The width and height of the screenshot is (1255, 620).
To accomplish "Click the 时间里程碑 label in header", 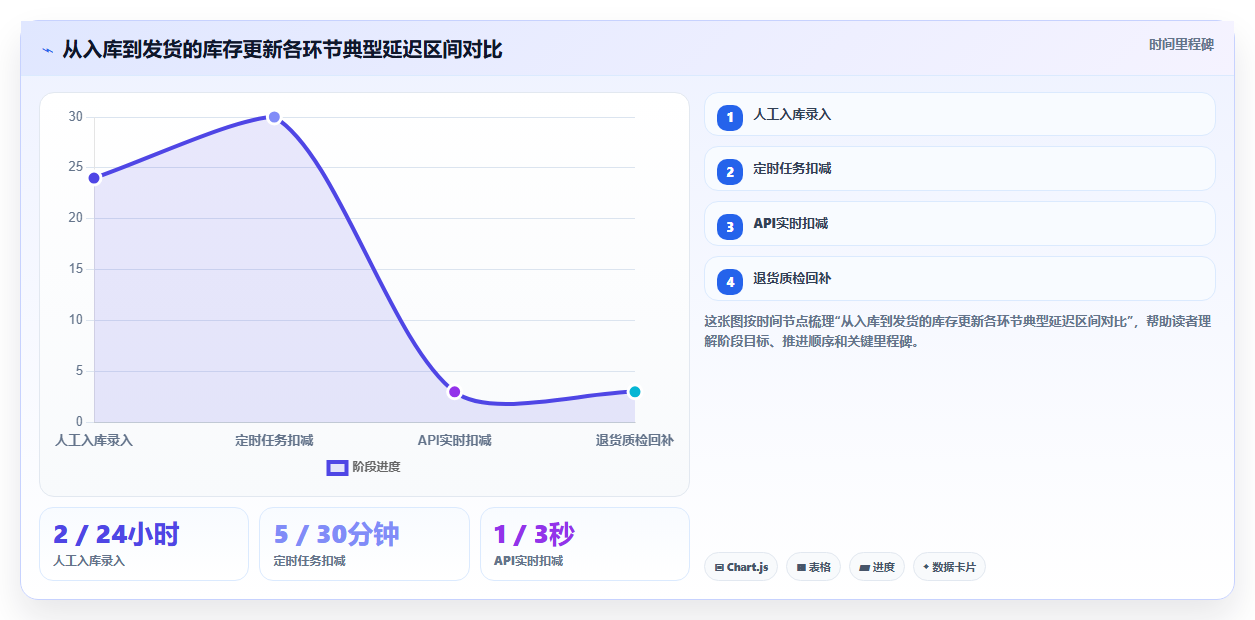I will point(1181,45).
